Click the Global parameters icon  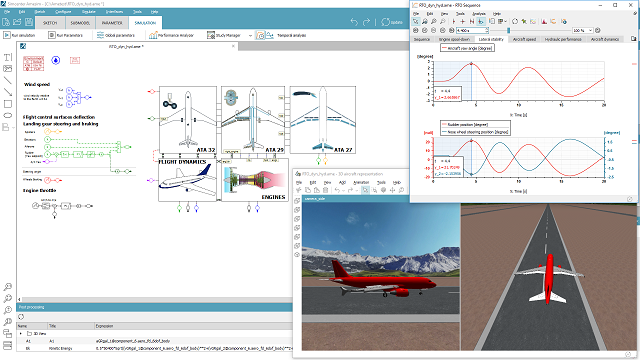[x=100, y=35]
